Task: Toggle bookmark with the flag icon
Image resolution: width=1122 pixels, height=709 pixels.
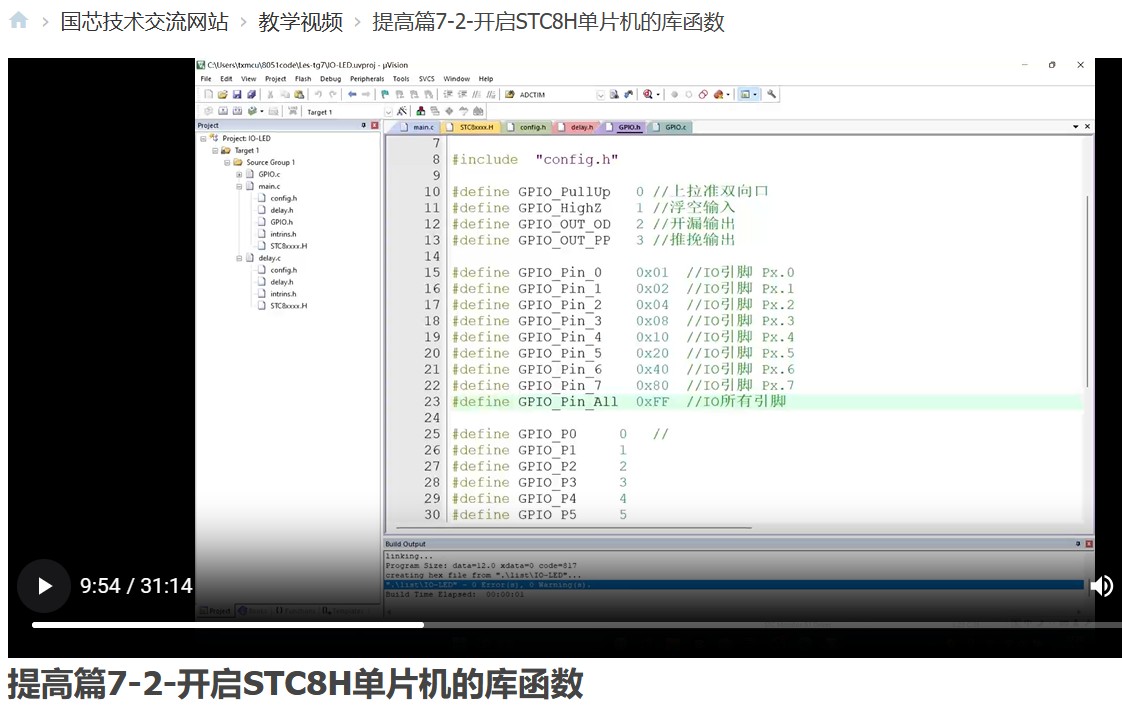Action: click(386, 94)
